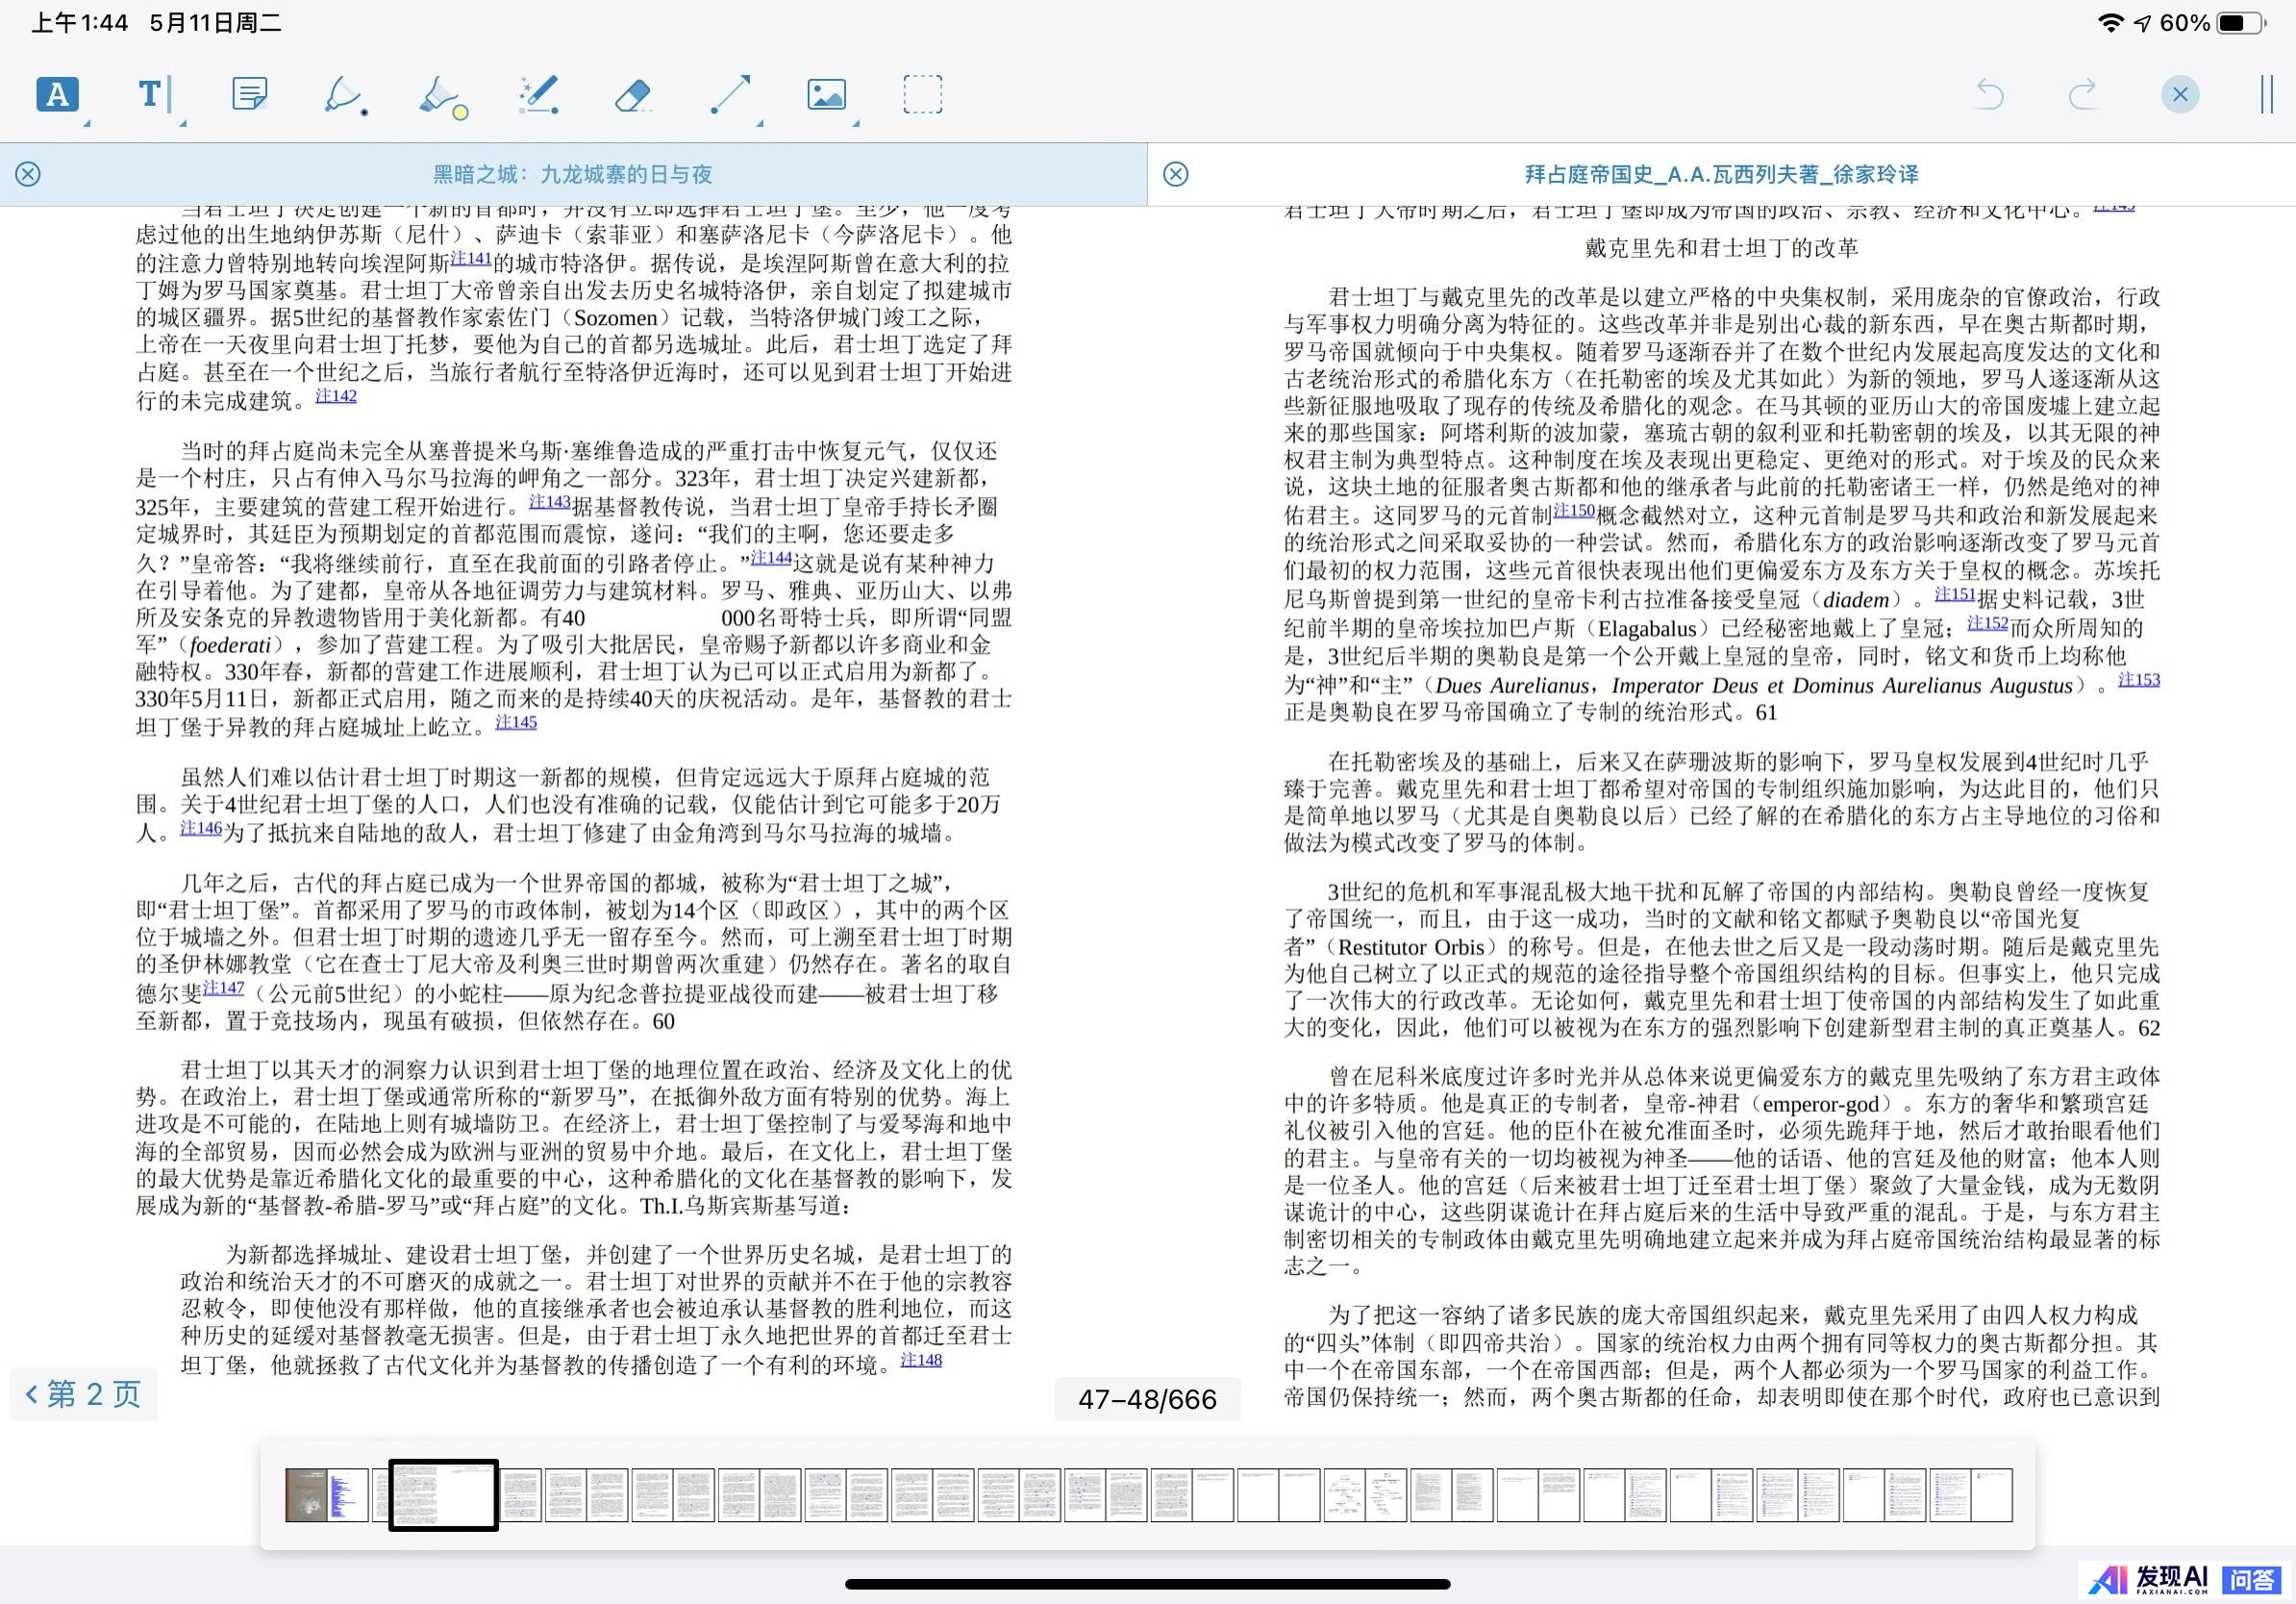This screenshot has height=1604, width=2296.
Task: Open footnote link 注151
Action: tap(1955, 594)
